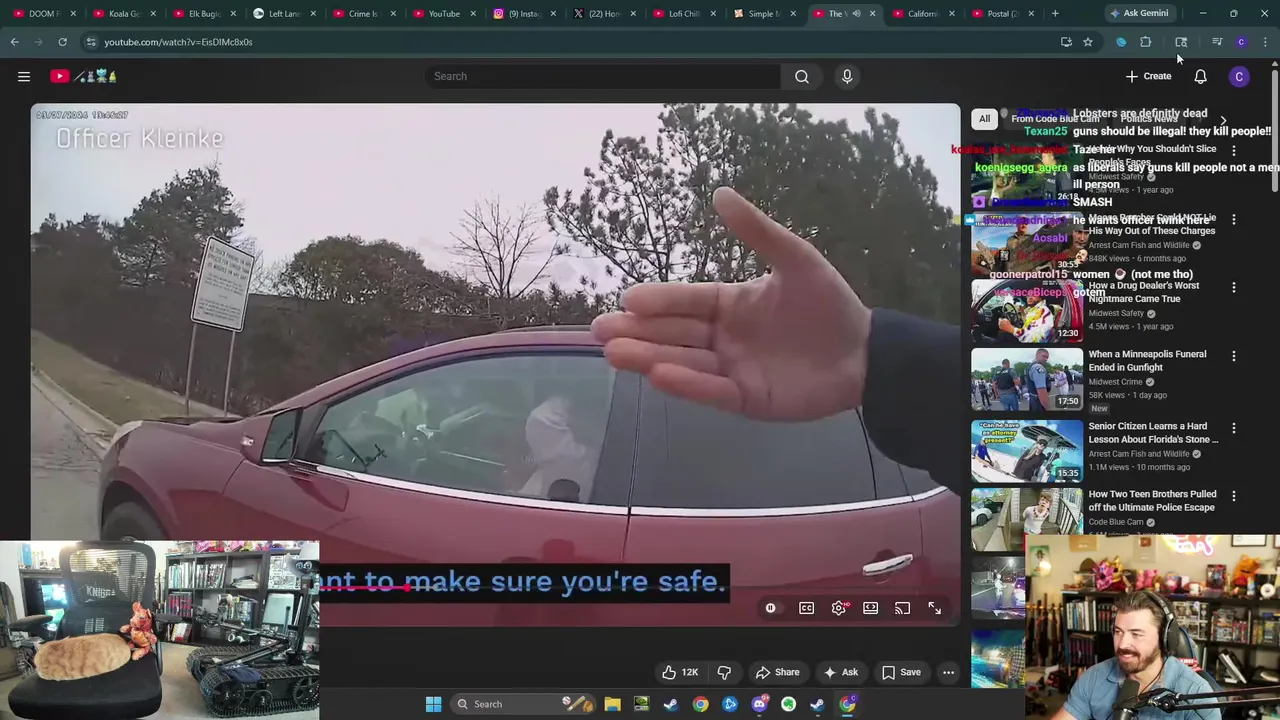Open Discord from taskbar
The width and height of the screenshot is (1280, 720).
(x=759, y=704)
